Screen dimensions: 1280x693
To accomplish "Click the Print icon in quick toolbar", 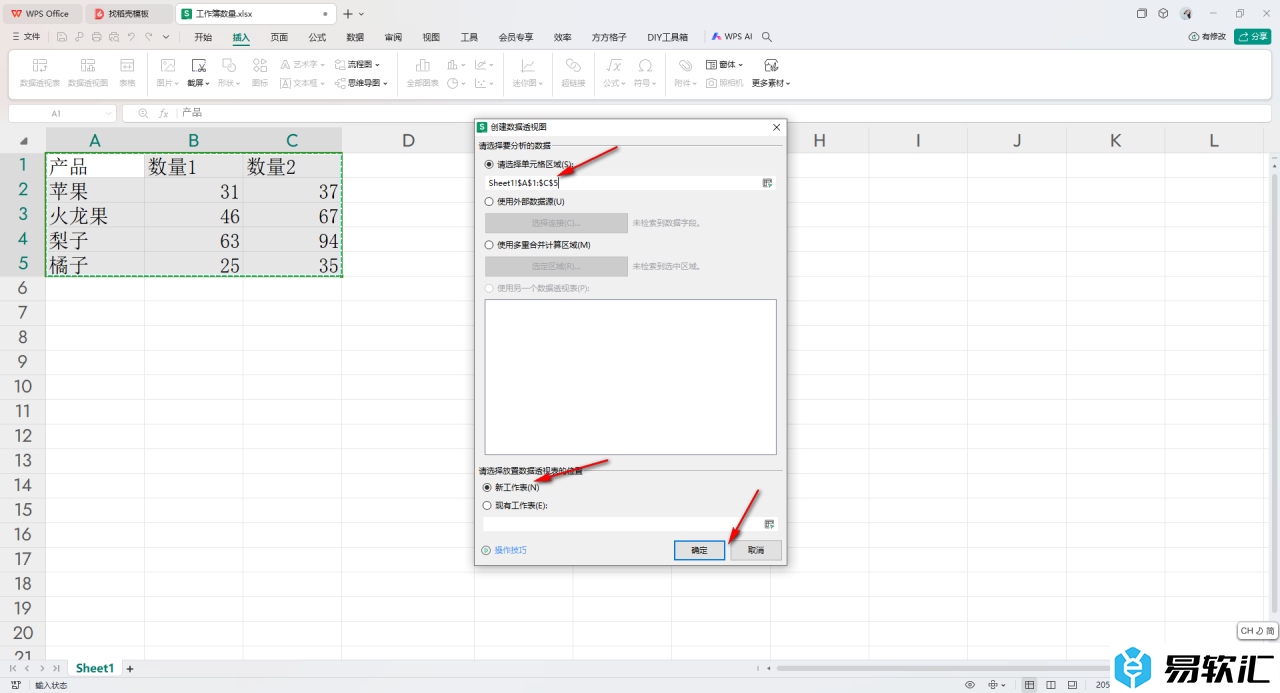I will pos(96,37).
